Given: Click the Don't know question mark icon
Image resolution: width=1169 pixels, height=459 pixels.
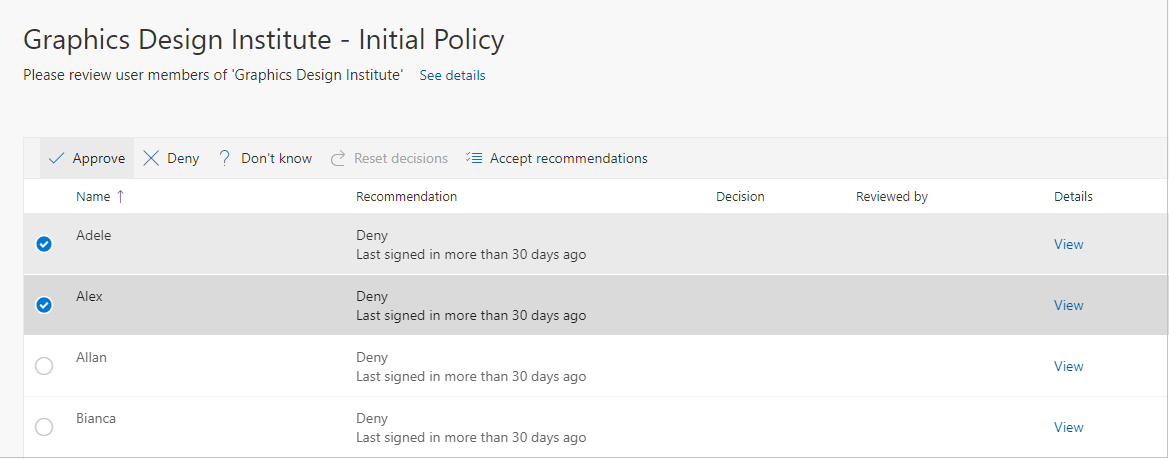Looking at the screenshot, I should coord(225,158).
